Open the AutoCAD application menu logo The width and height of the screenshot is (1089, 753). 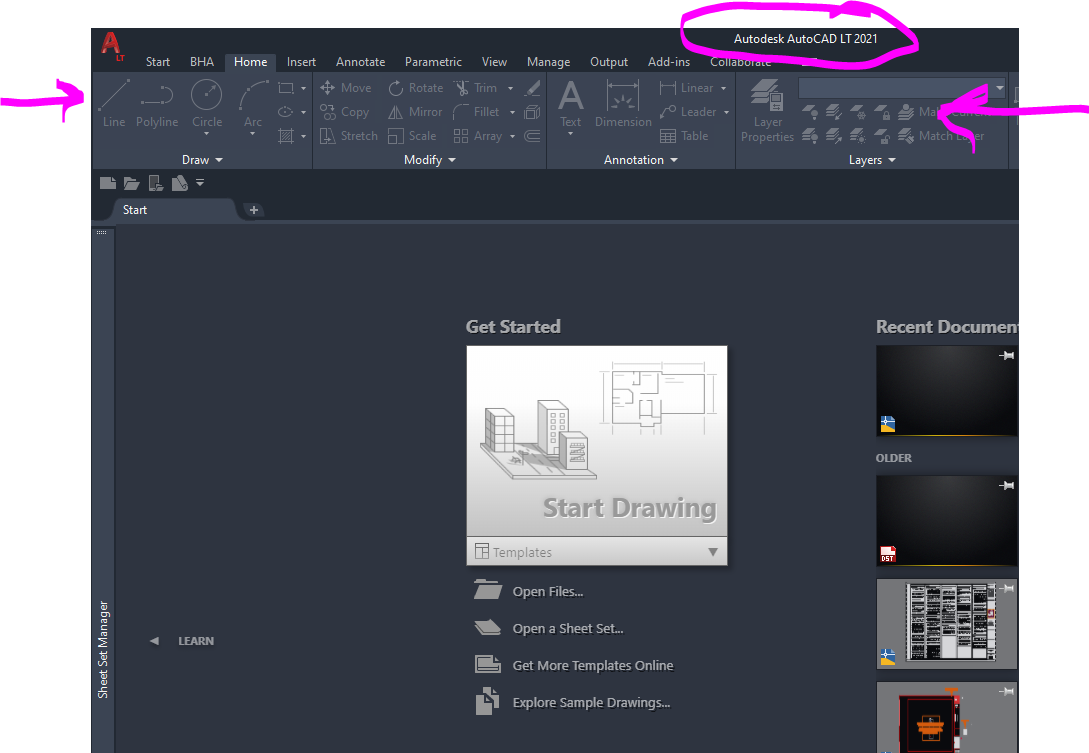click(111, 45)
